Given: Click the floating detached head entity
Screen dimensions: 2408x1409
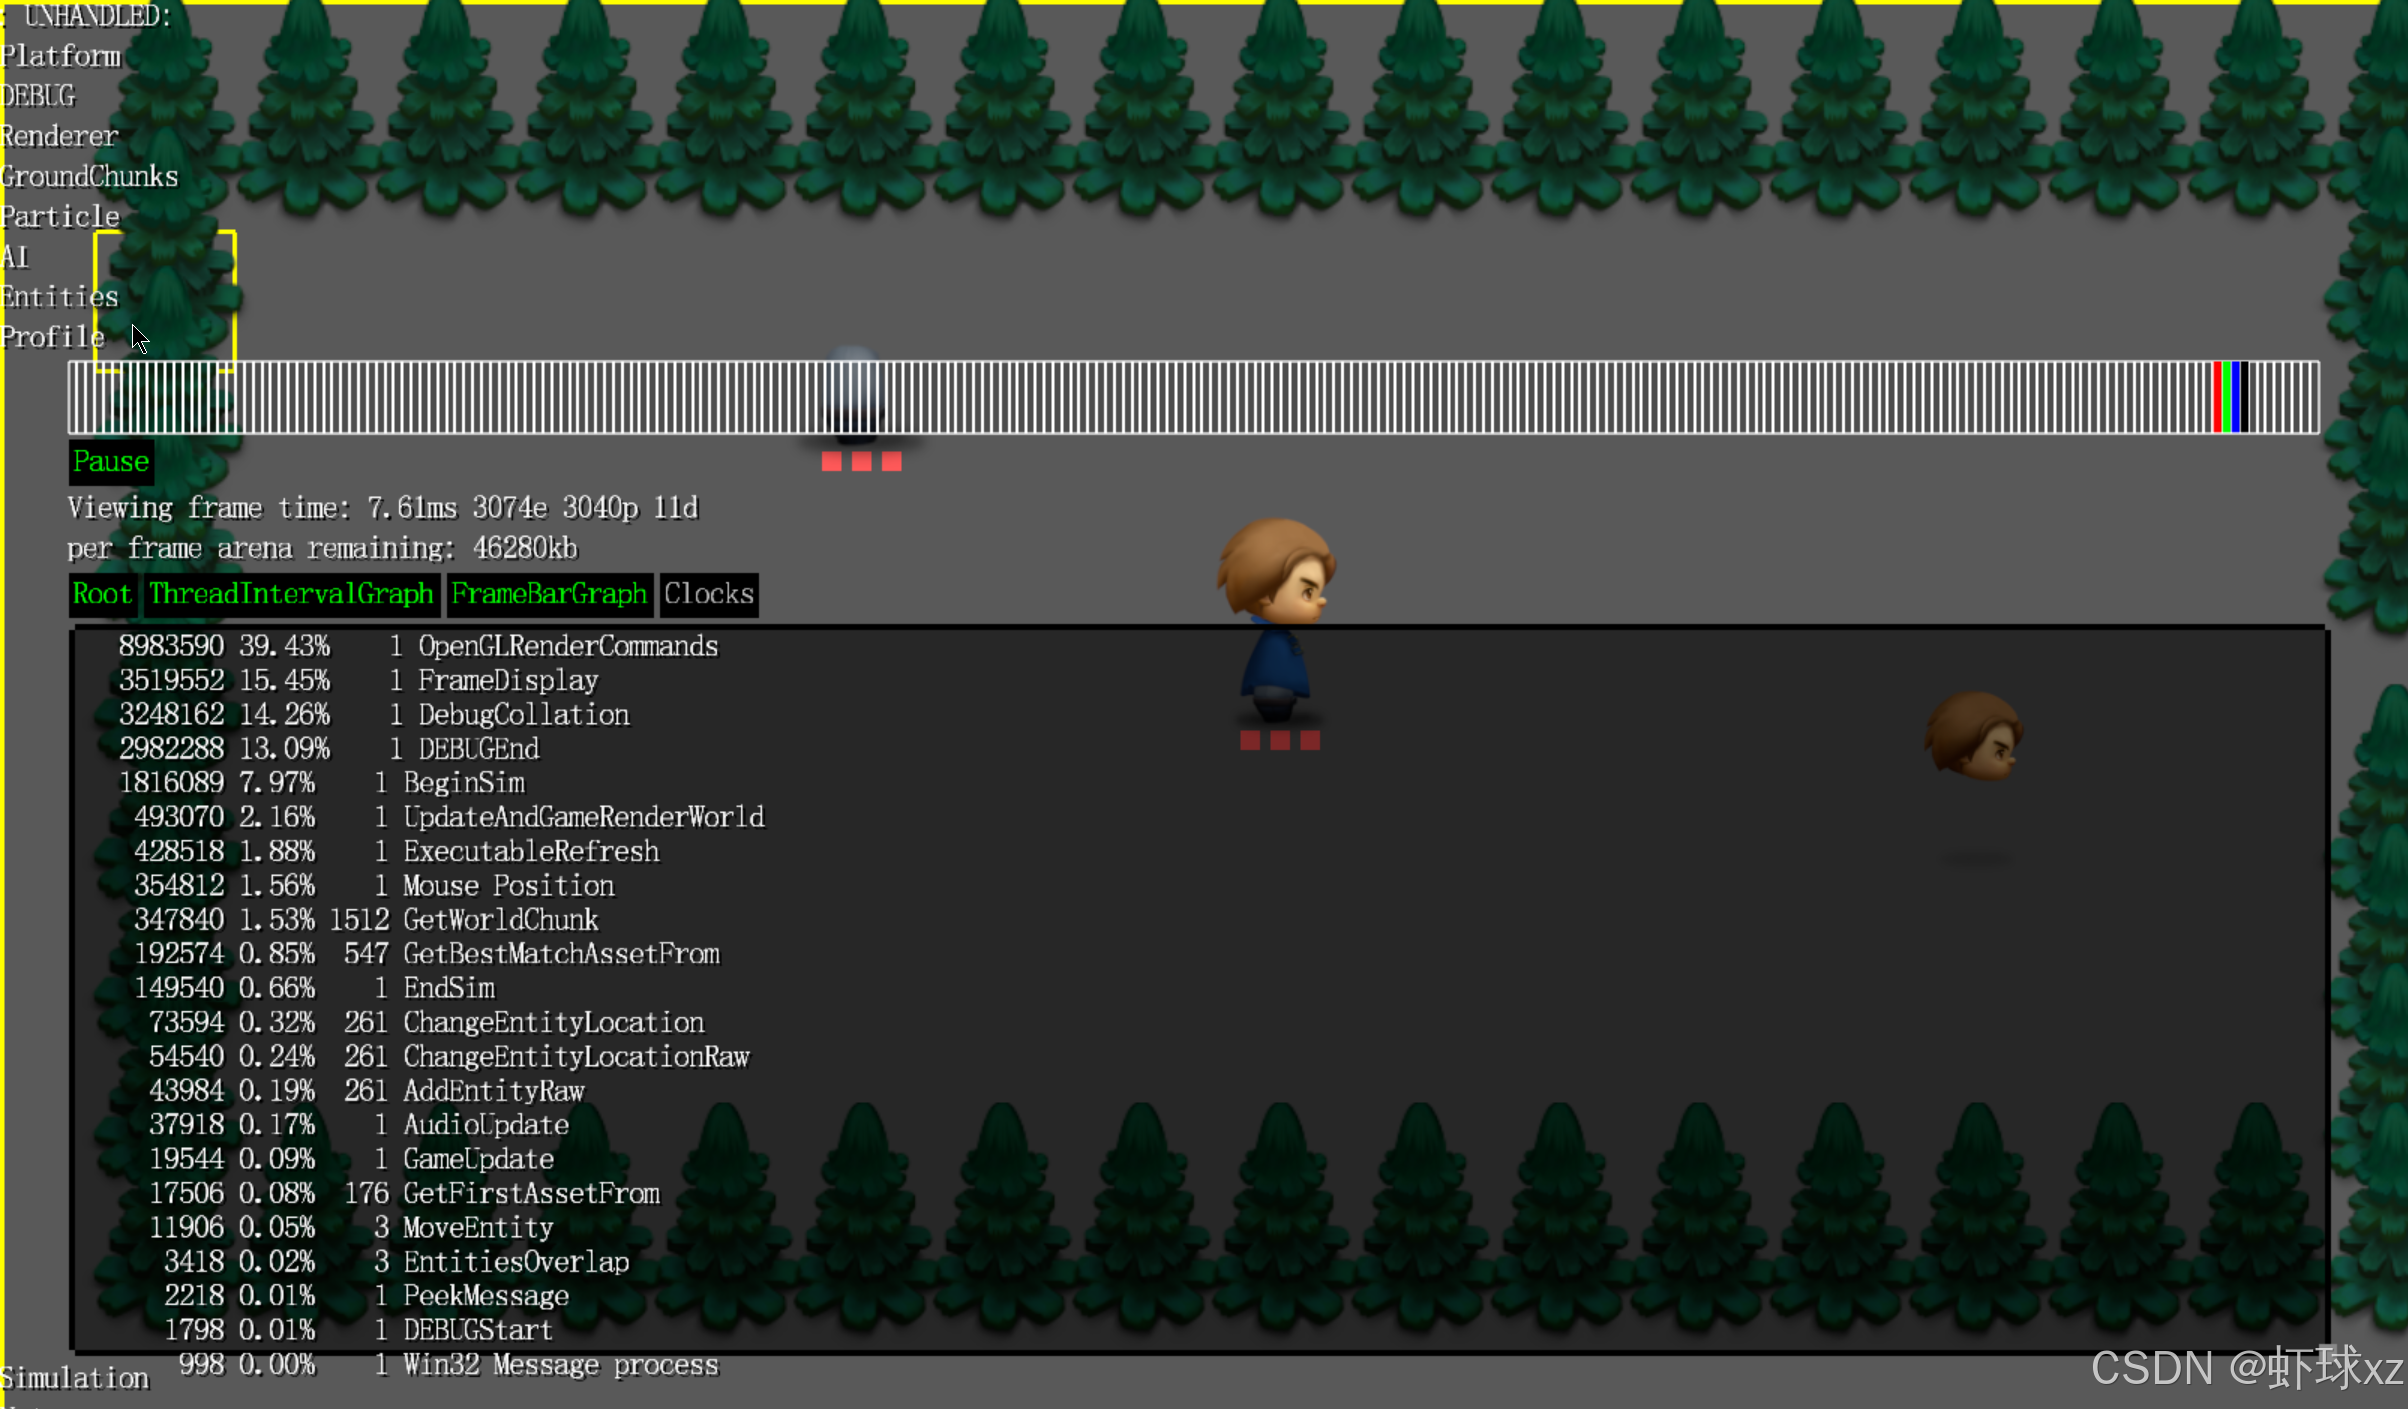Looking at the screenshot, I should (1973, 738).
